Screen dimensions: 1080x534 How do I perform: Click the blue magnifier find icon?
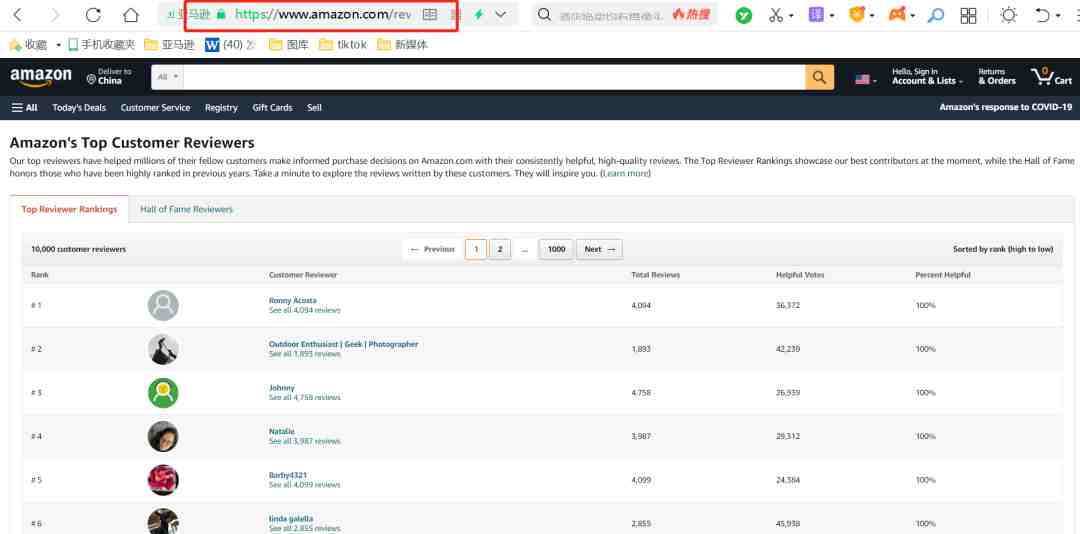click(935, 15)
